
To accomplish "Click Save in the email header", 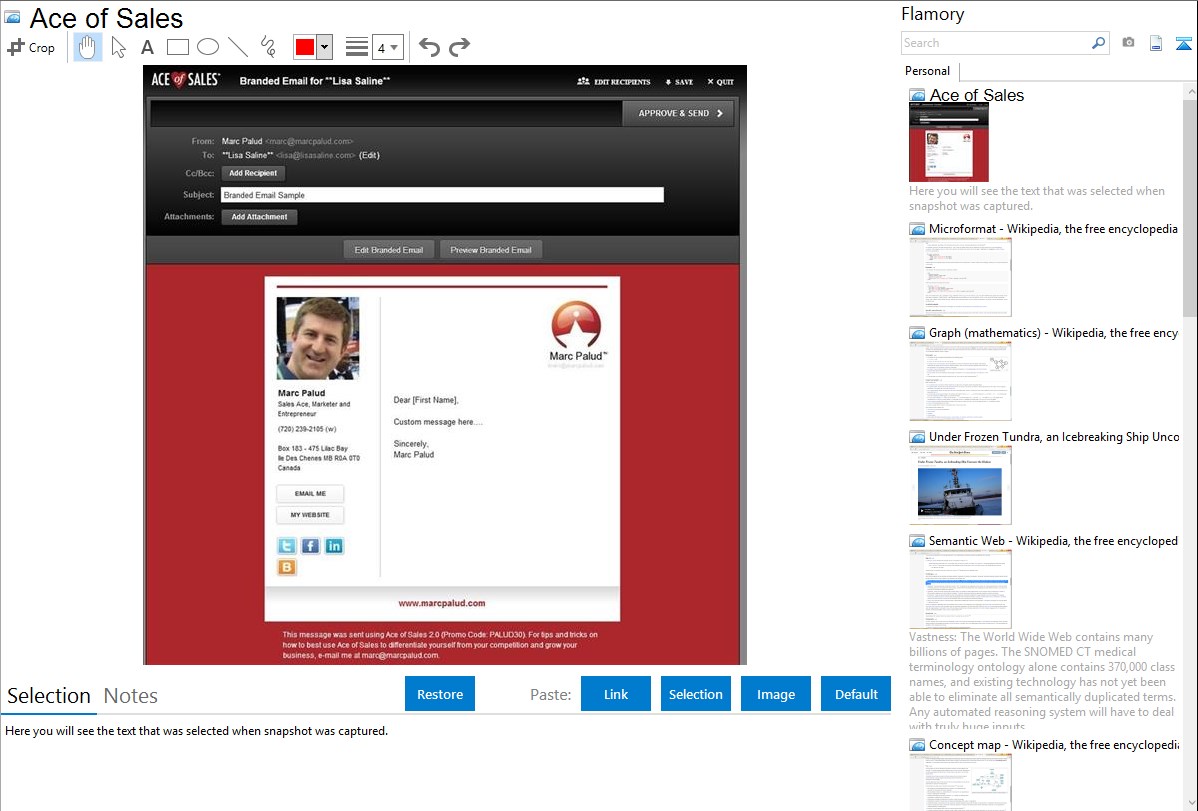I will coord(679,82).
